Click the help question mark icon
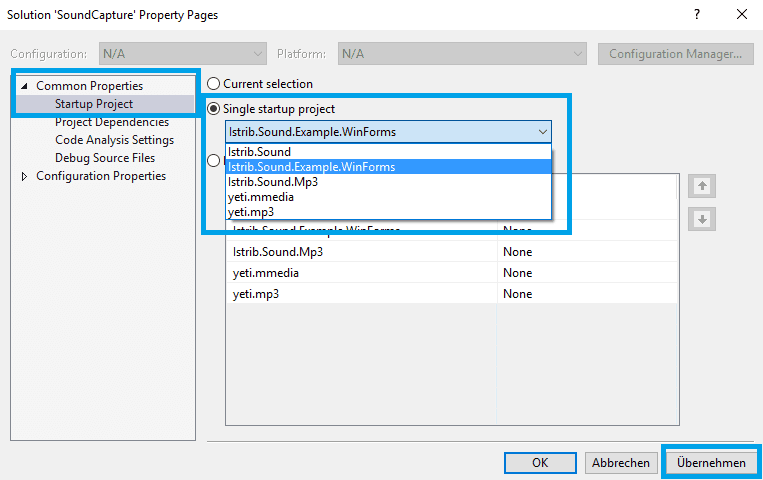This screenshot has width=763, height=480. (x=696, y=14)
